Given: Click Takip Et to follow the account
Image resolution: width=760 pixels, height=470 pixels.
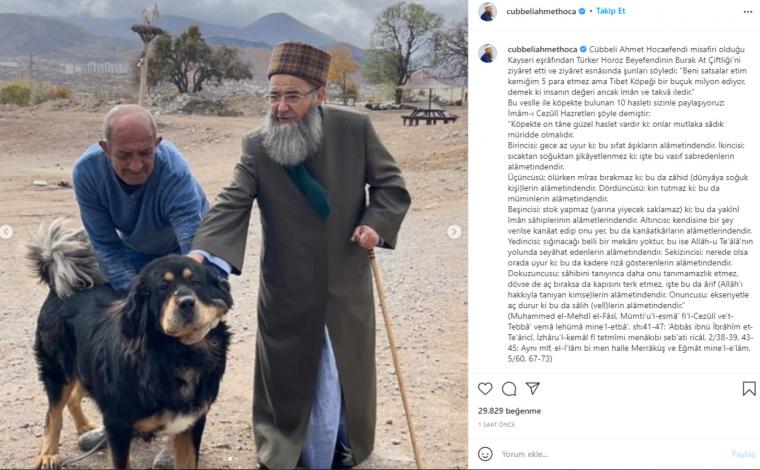Looking at the screenshot, I should click(611, 11).
